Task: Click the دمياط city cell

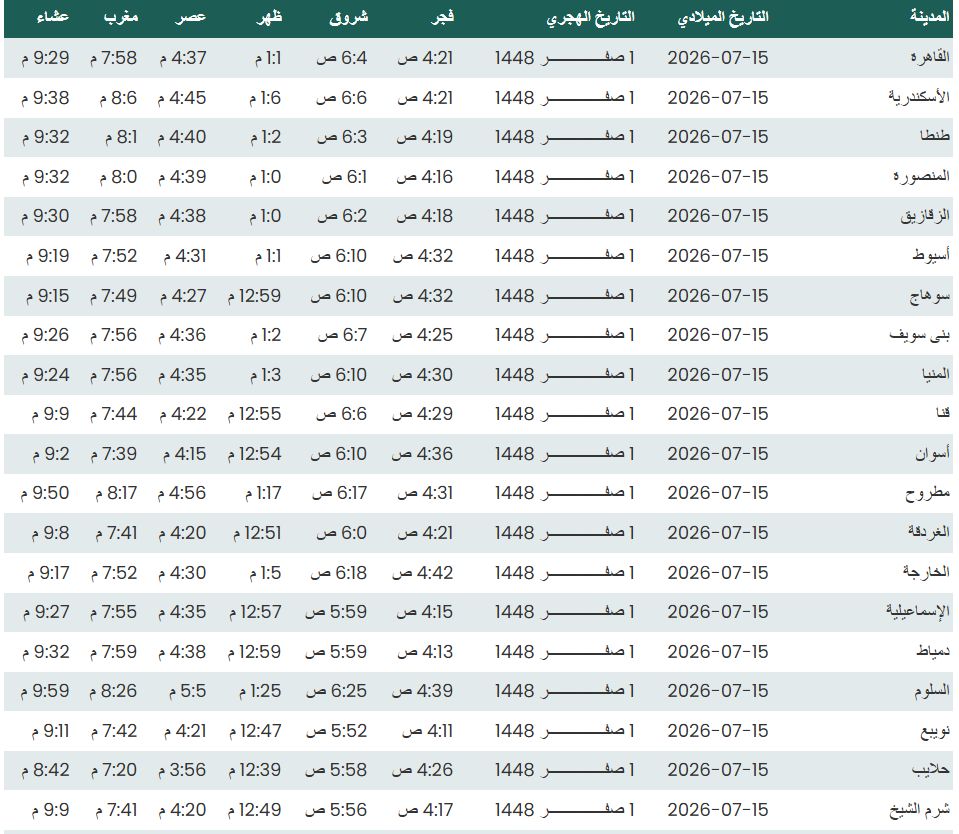Action: 933,652
